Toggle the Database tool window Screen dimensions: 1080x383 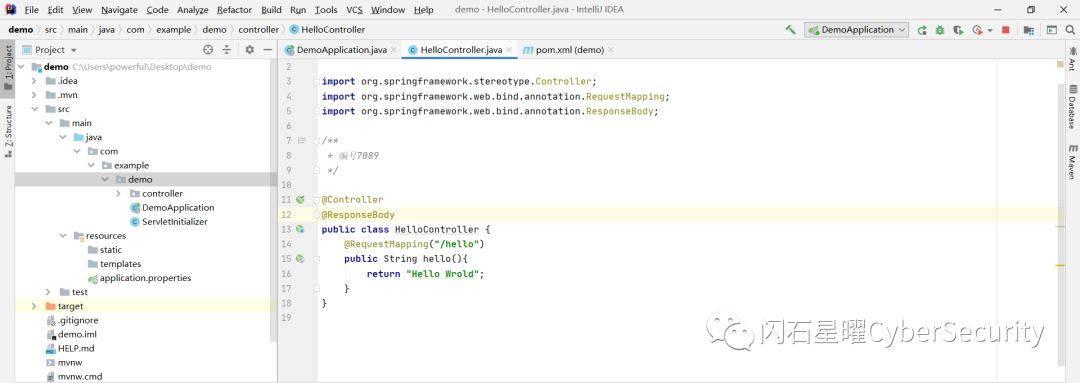tap(1072, 107)
